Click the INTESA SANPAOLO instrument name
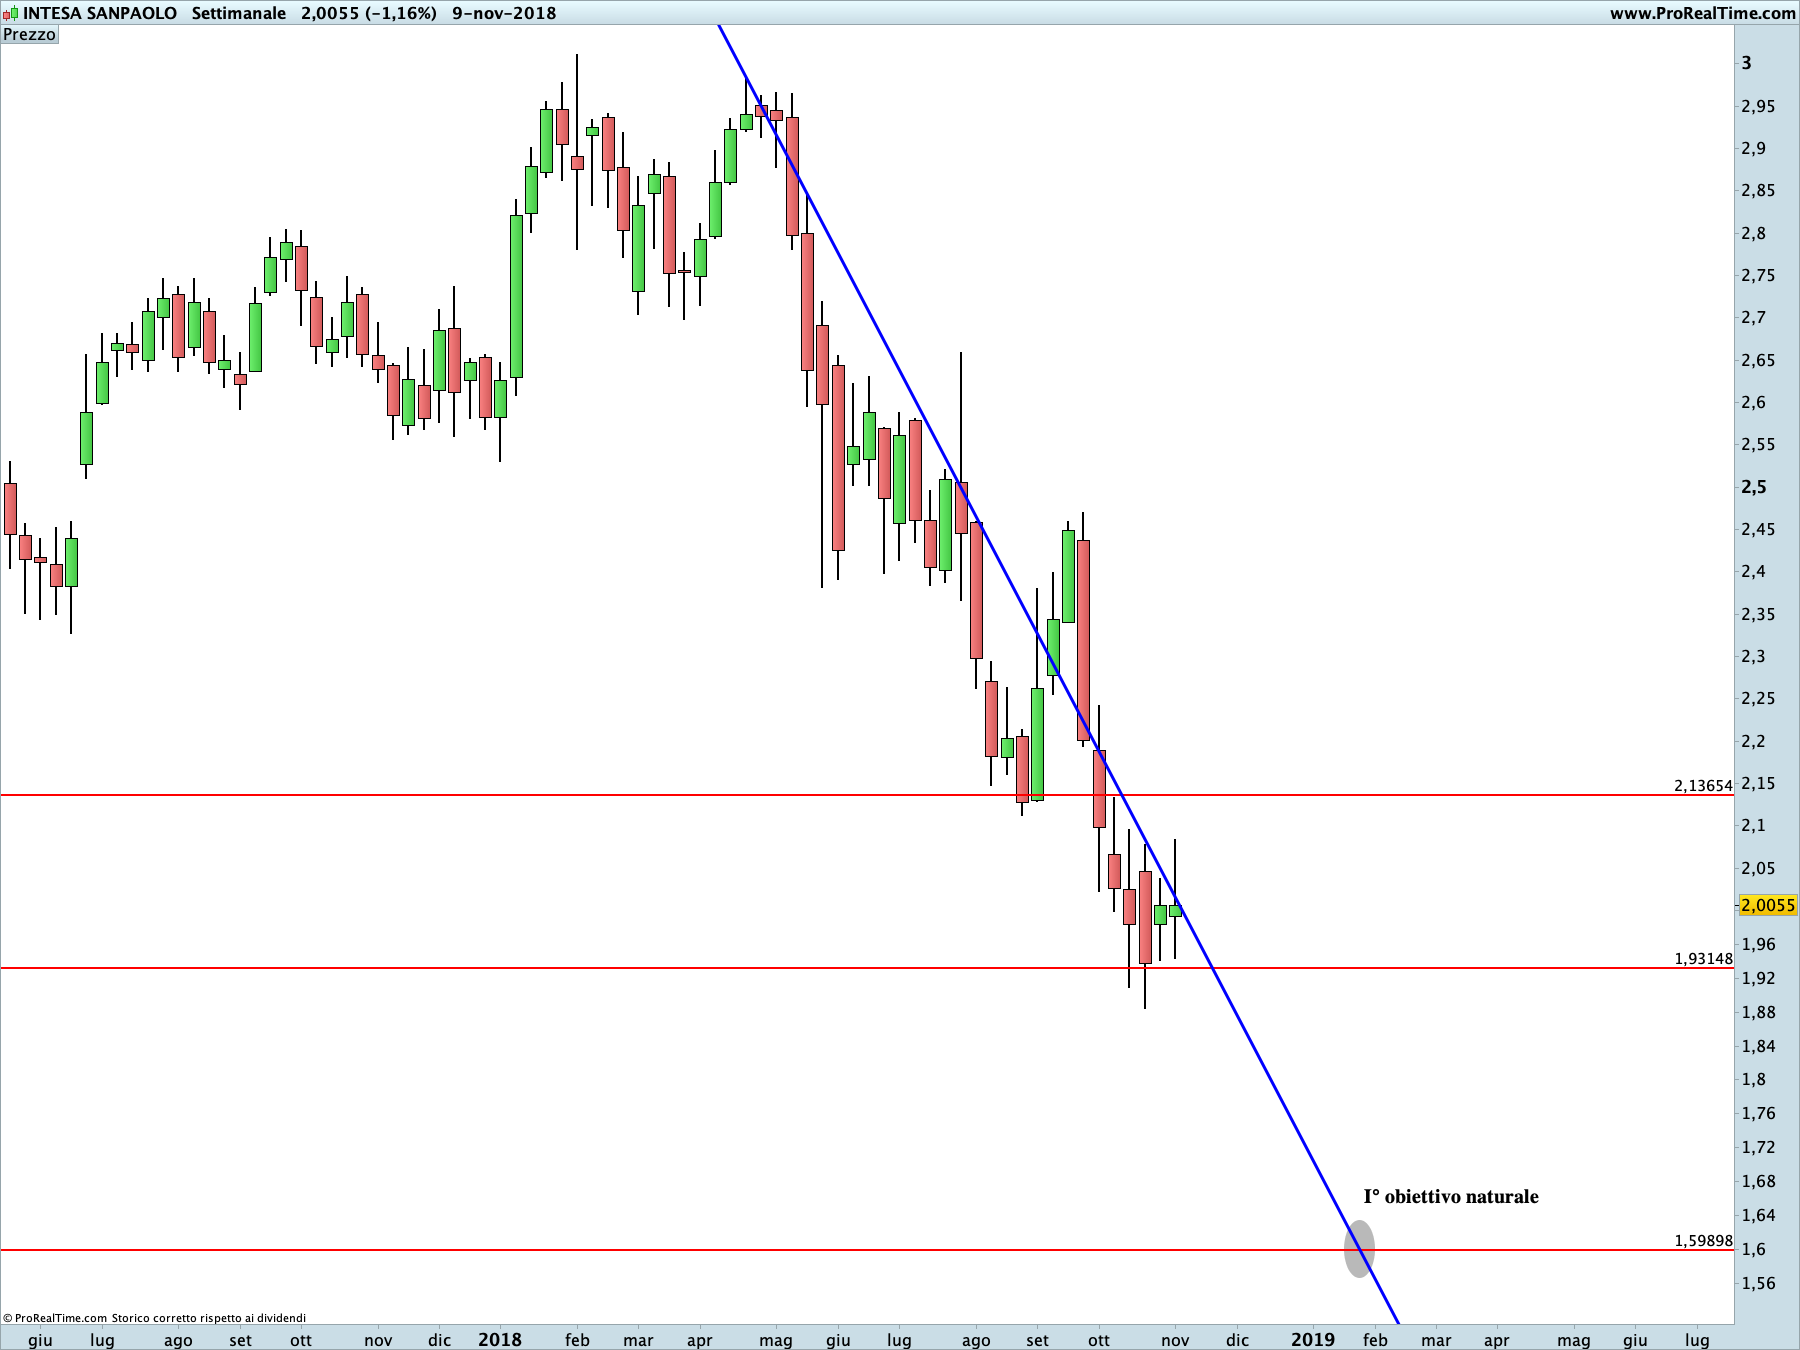 tap(100, 13)
